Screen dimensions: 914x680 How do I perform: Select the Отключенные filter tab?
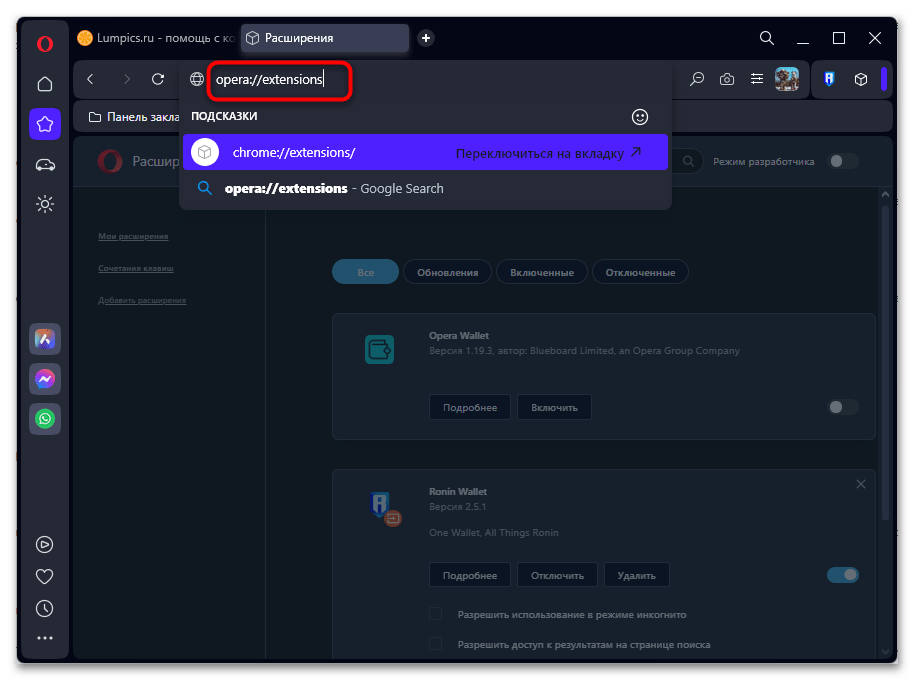[x=640, y=272]
